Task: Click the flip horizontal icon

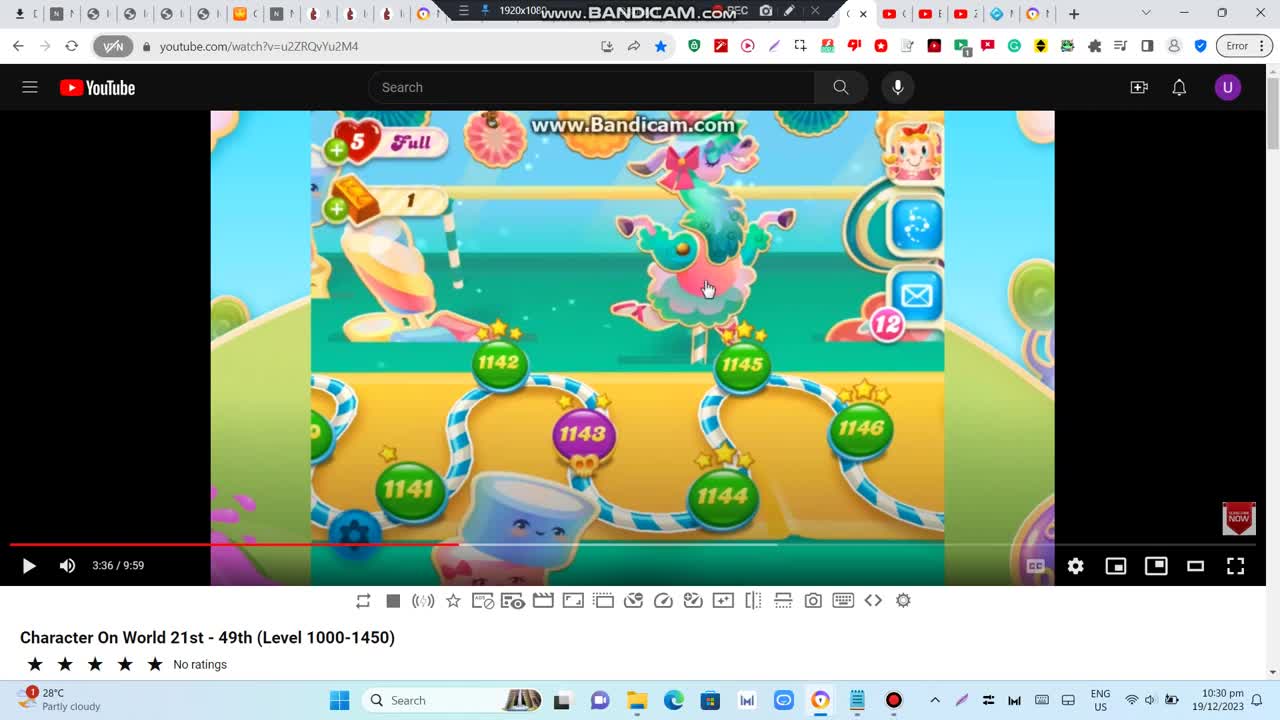Action: [753, 601]
